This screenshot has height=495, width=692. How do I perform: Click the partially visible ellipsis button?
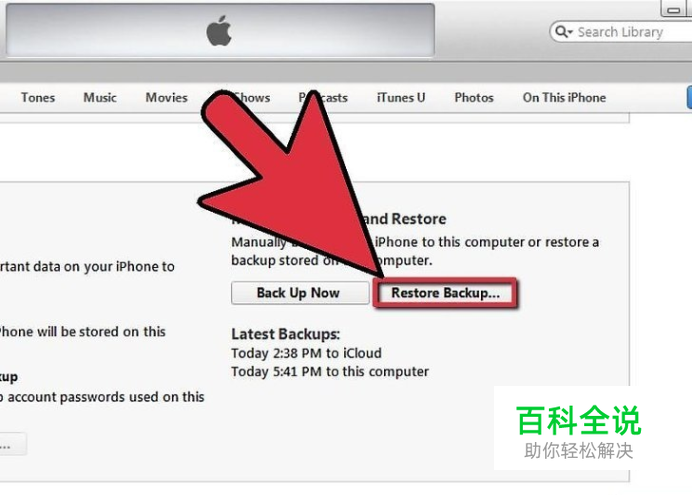click(x=12, y=444)
